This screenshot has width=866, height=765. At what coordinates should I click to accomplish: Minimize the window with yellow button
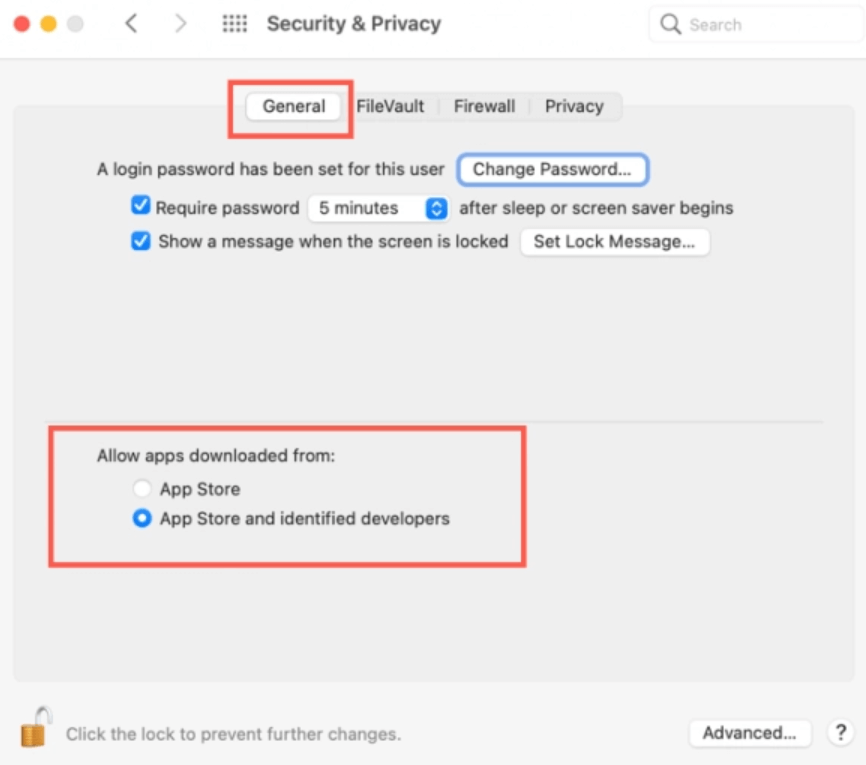(x=48, y=24)
